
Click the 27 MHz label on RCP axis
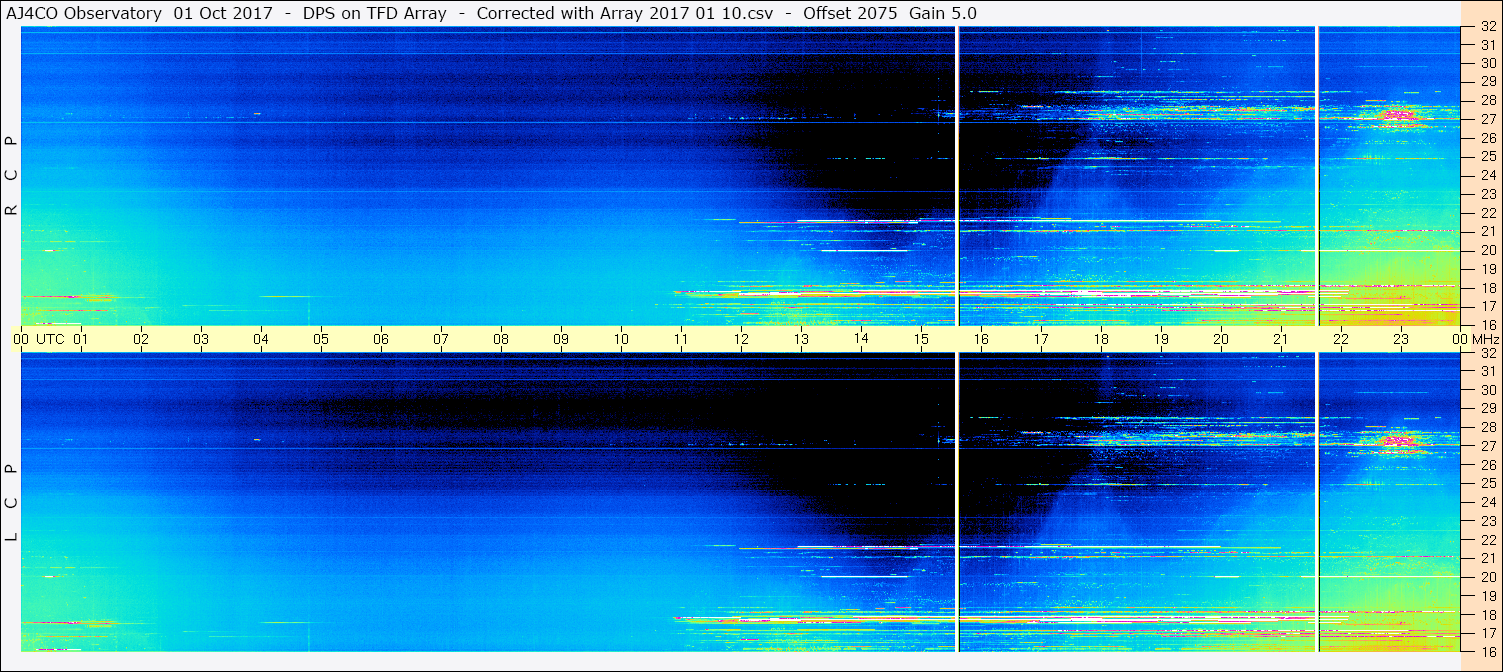tap(1488, 119)
